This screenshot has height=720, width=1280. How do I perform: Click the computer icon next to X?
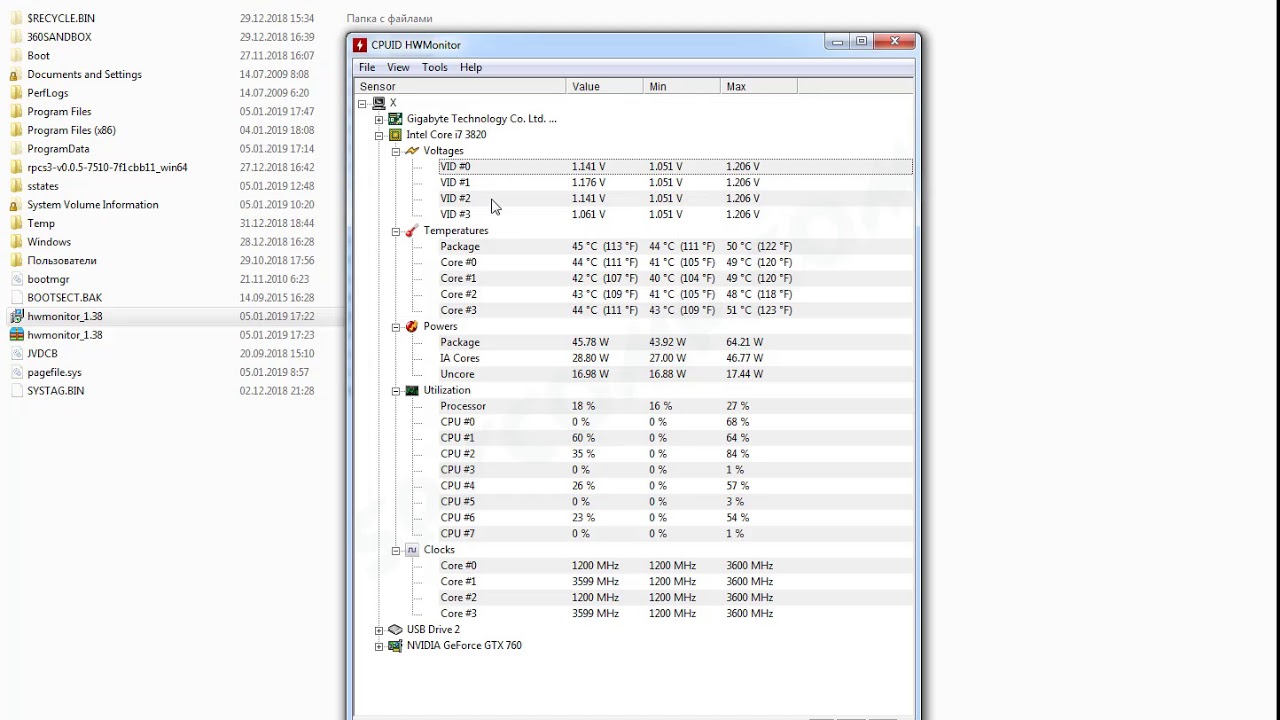[379, 103]
